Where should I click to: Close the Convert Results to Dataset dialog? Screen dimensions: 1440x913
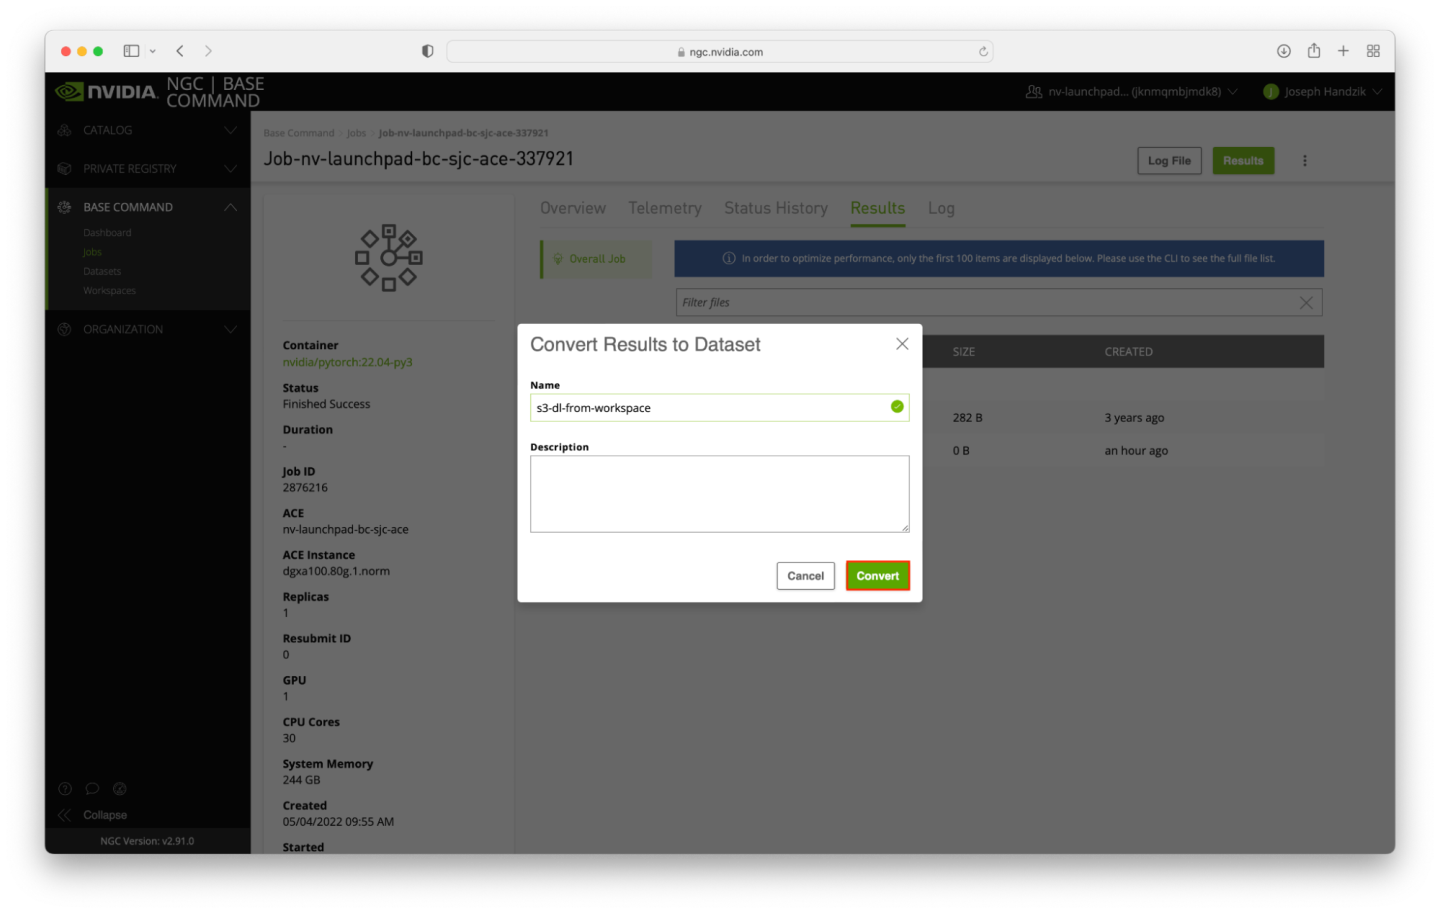[901, 344]
